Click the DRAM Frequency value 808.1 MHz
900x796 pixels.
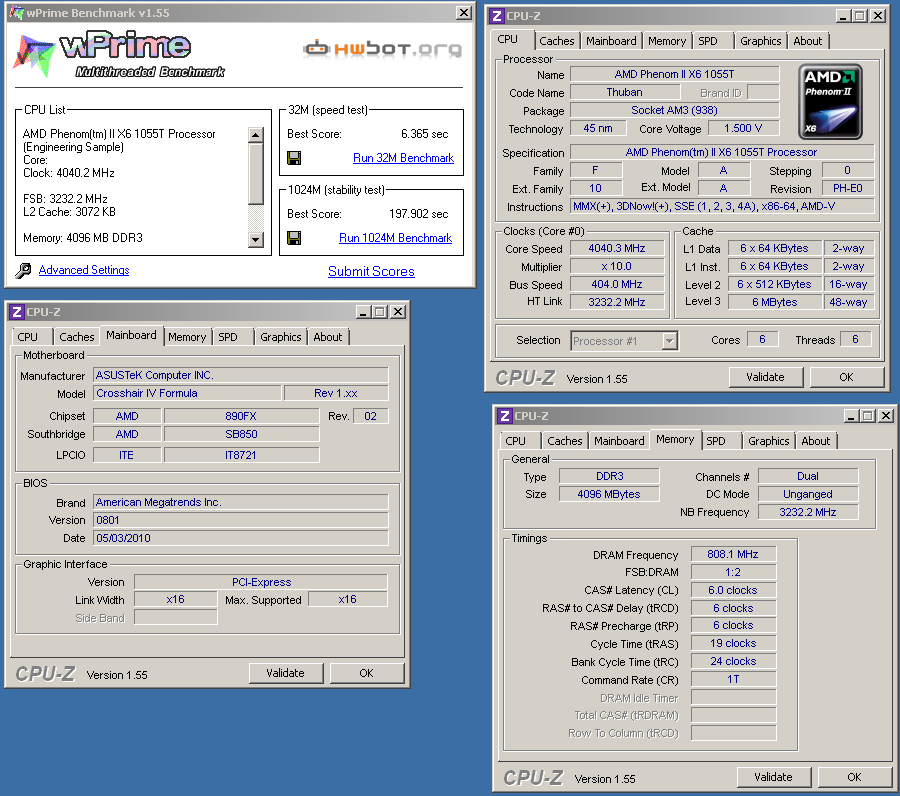point(733,554)
